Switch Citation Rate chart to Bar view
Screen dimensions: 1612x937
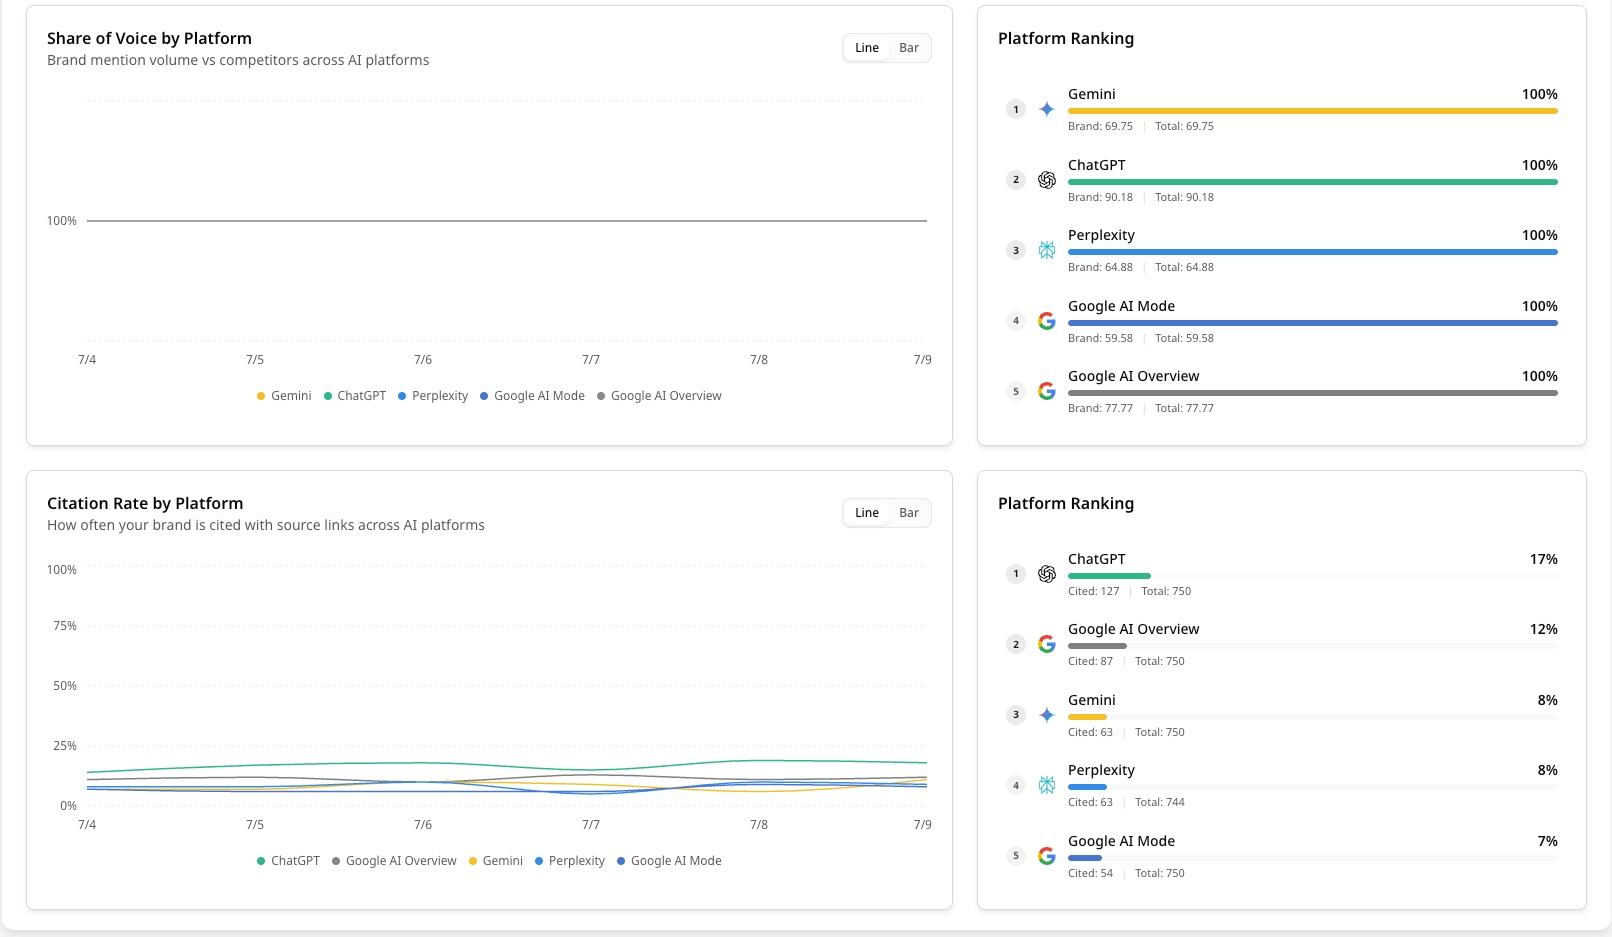coord(909,513)
